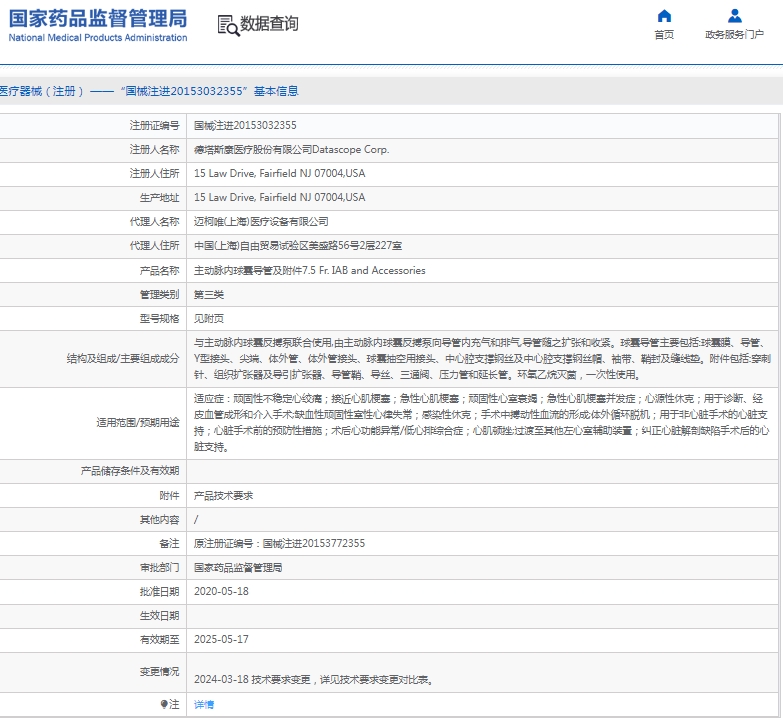Click the 备注 row label
The image size is (783, 727).
169,543
